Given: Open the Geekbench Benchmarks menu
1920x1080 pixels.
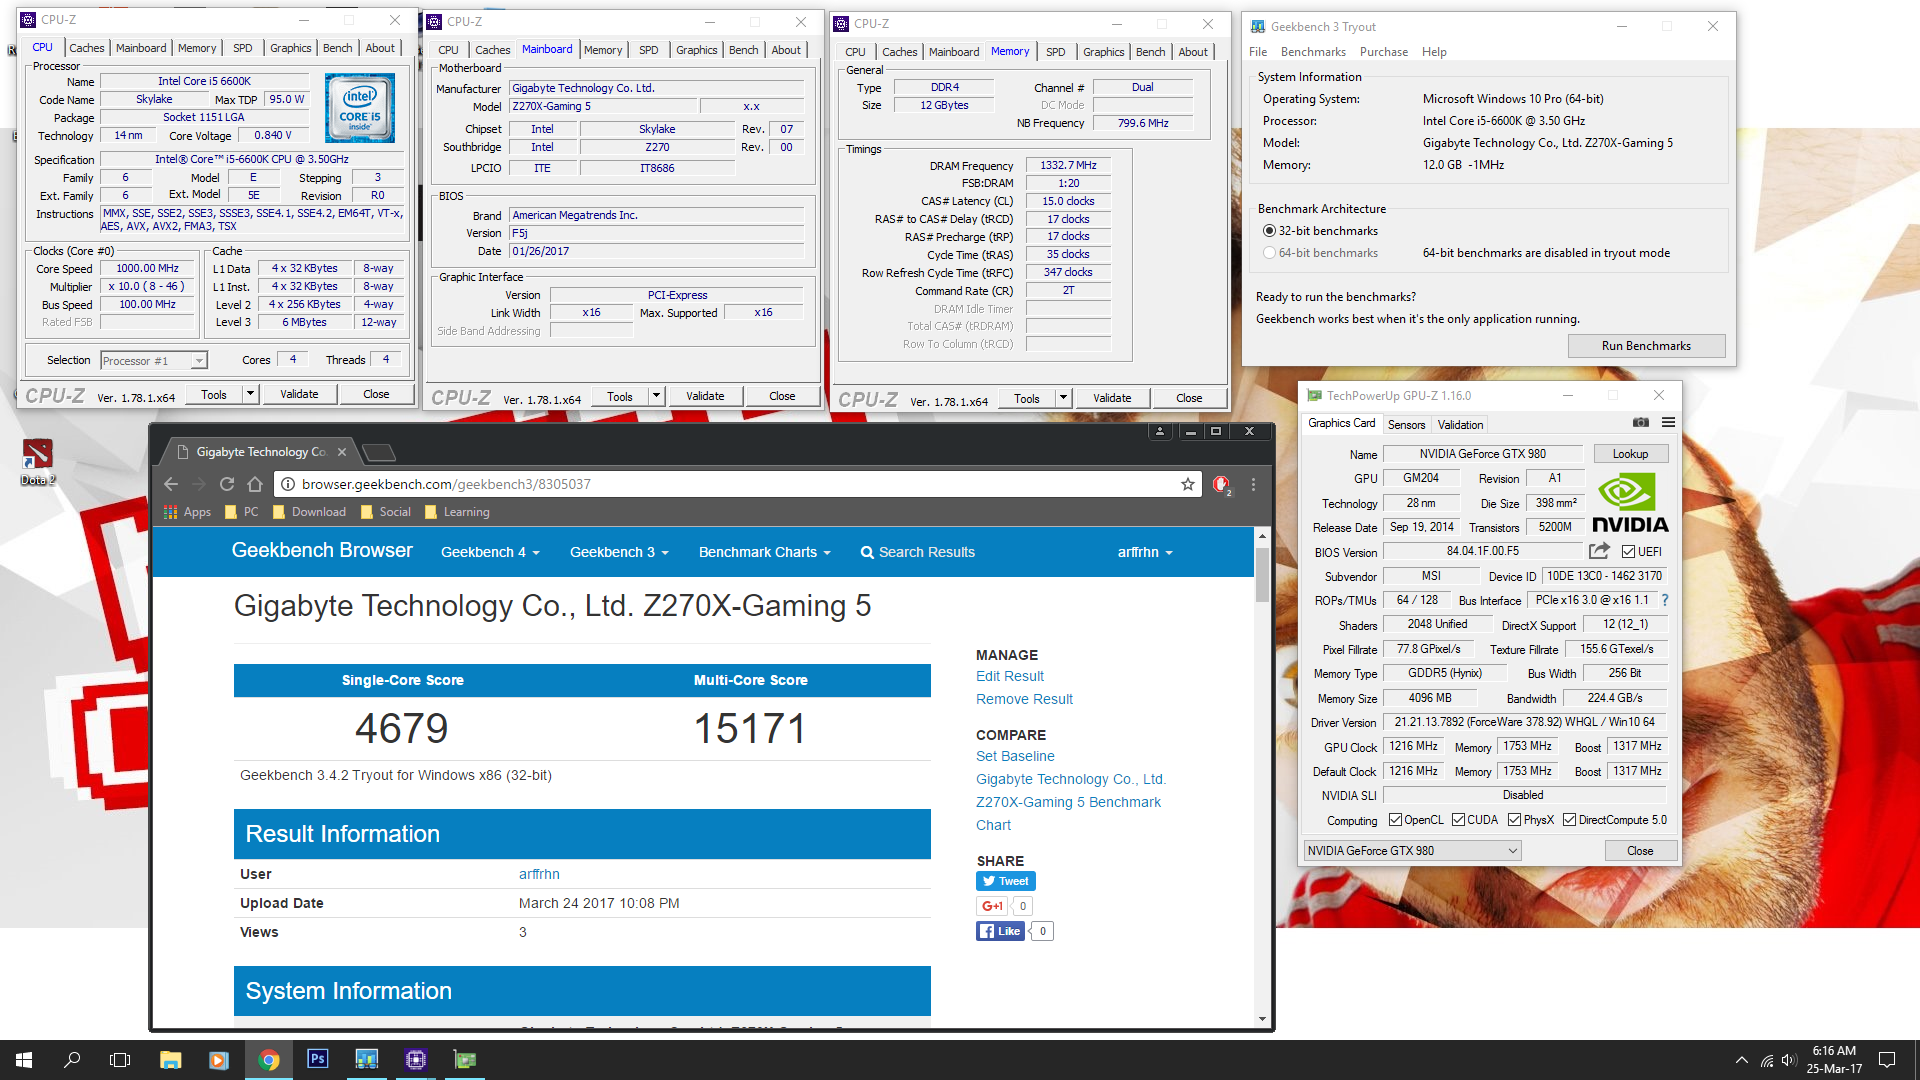Looking at the screenshot, I should click(x=1313, y=52).
